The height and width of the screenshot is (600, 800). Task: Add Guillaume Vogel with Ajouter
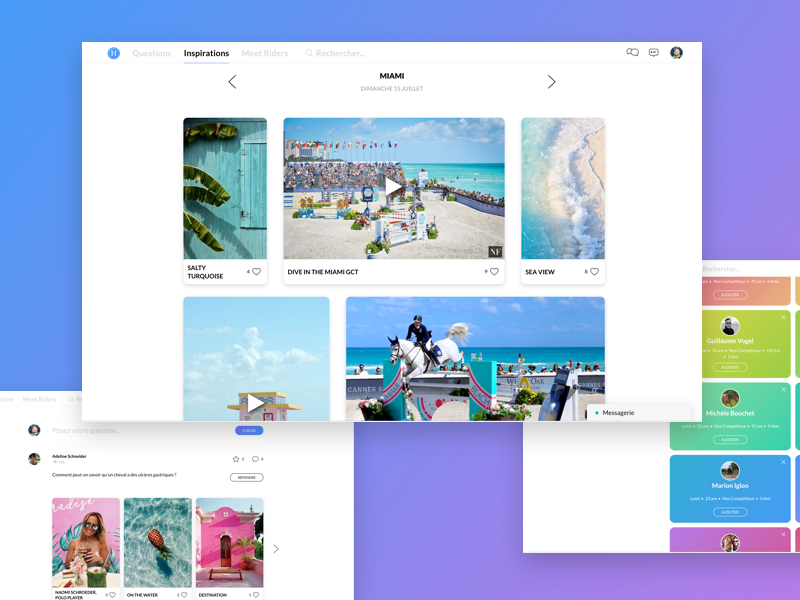click(730, 367)
